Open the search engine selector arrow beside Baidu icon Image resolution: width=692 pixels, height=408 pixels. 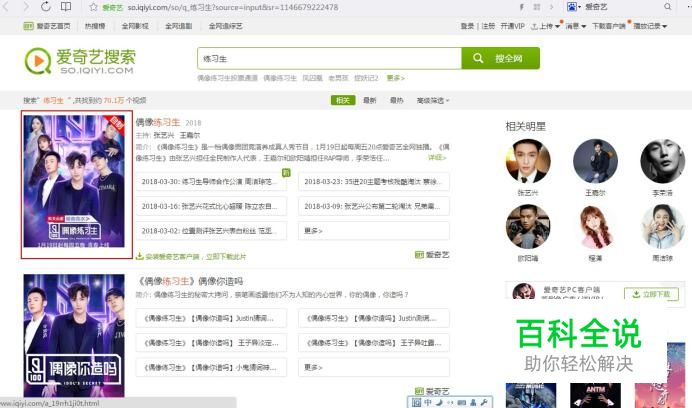[x=579, y=7]
